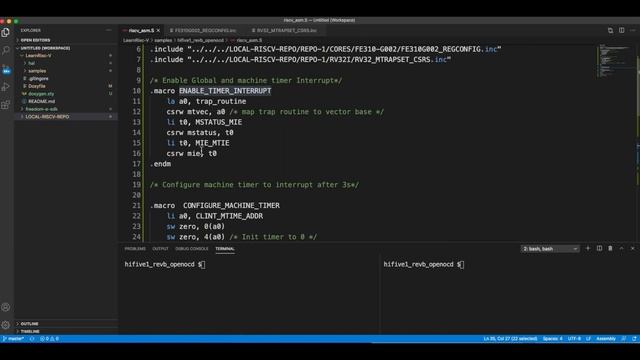This screenshot has width=640, height=360.
Task: Open notifications bell in status bar
Action: [634, 339]
